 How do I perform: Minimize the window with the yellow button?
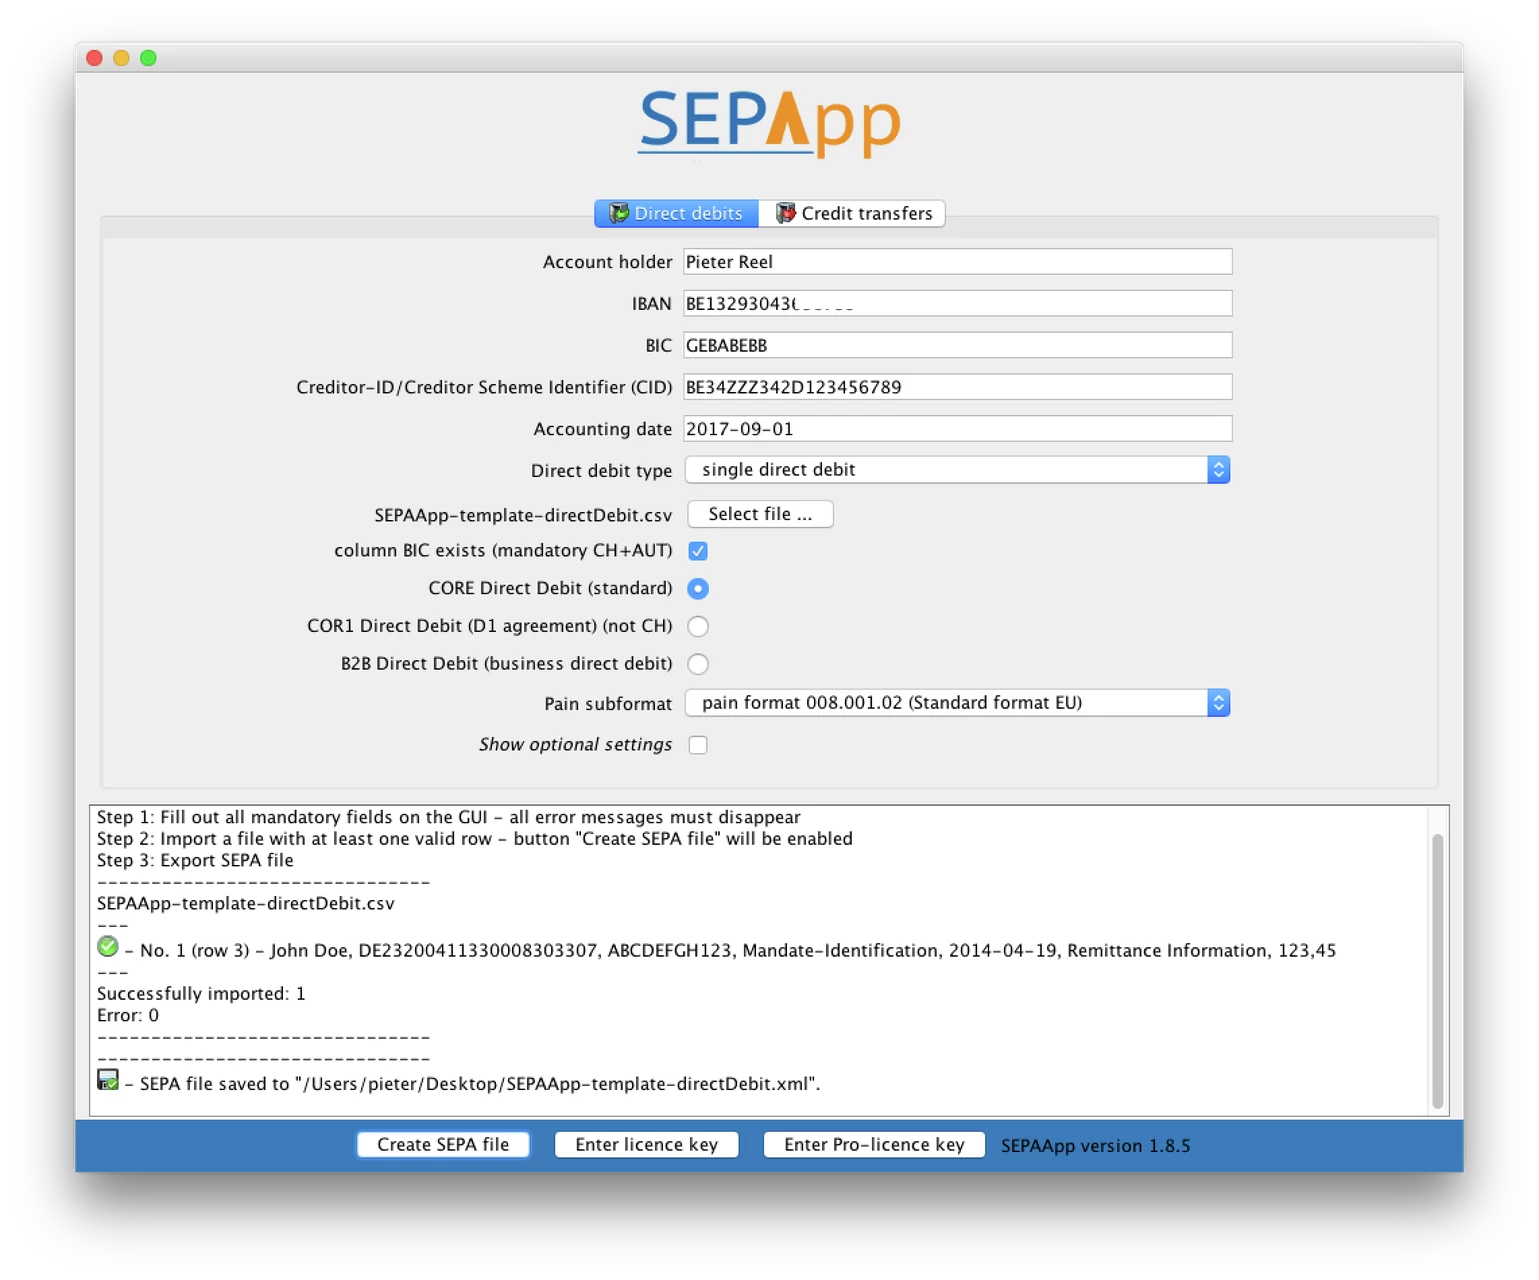click(x=121, y=58)
